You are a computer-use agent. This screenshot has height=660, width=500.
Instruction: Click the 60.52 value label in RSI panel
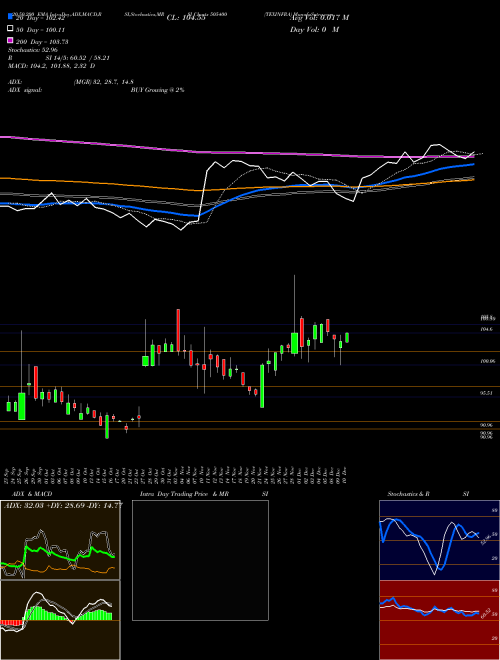click(486, 614)
